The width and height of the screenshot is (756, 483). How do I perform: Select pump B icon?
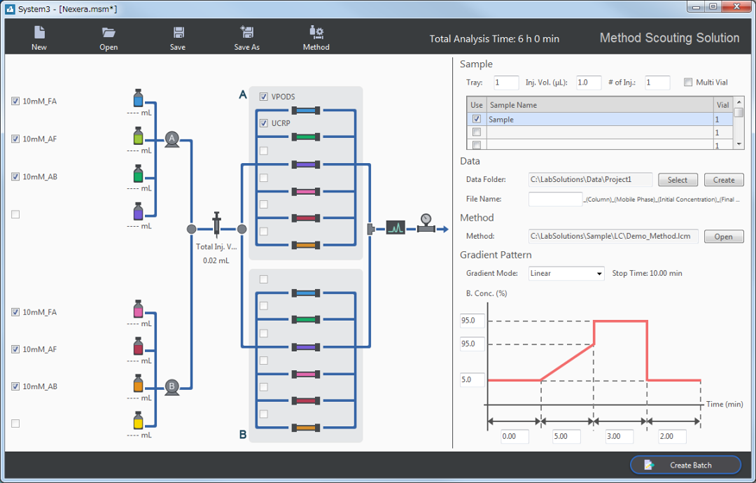point(172,386)
